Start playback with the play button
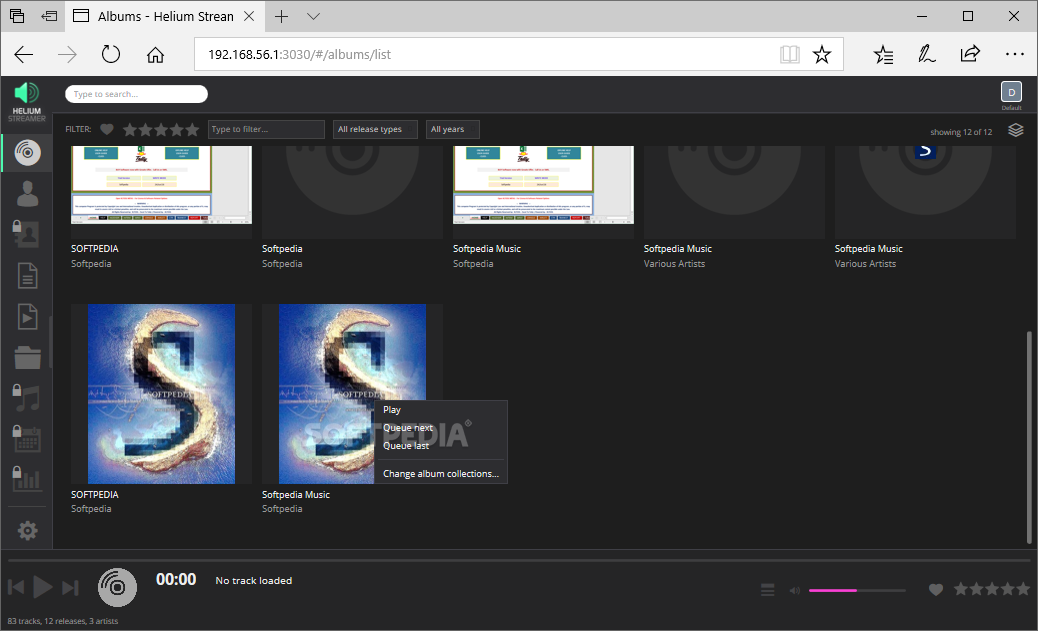The width and height of the screenshot is (1038, 631). click(43, 587)
